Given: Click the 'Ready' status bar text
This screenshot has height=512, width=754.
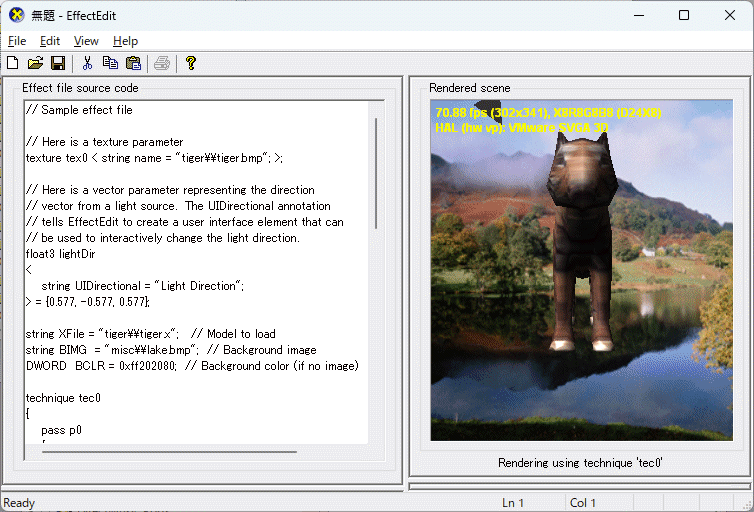Looking at the screenshot, I should pos(19,503).
